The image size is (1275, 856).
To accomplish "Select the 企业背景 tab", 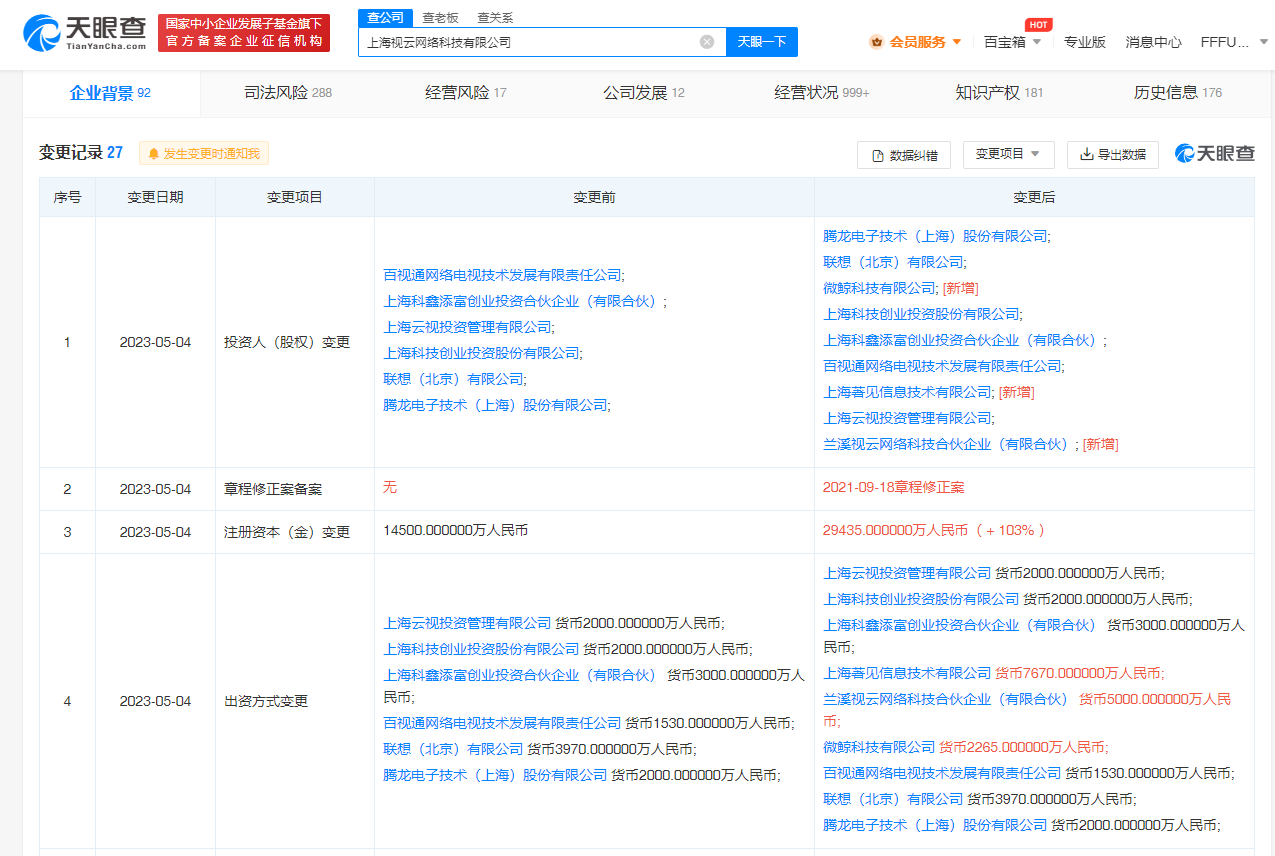I will pos(110,93).
